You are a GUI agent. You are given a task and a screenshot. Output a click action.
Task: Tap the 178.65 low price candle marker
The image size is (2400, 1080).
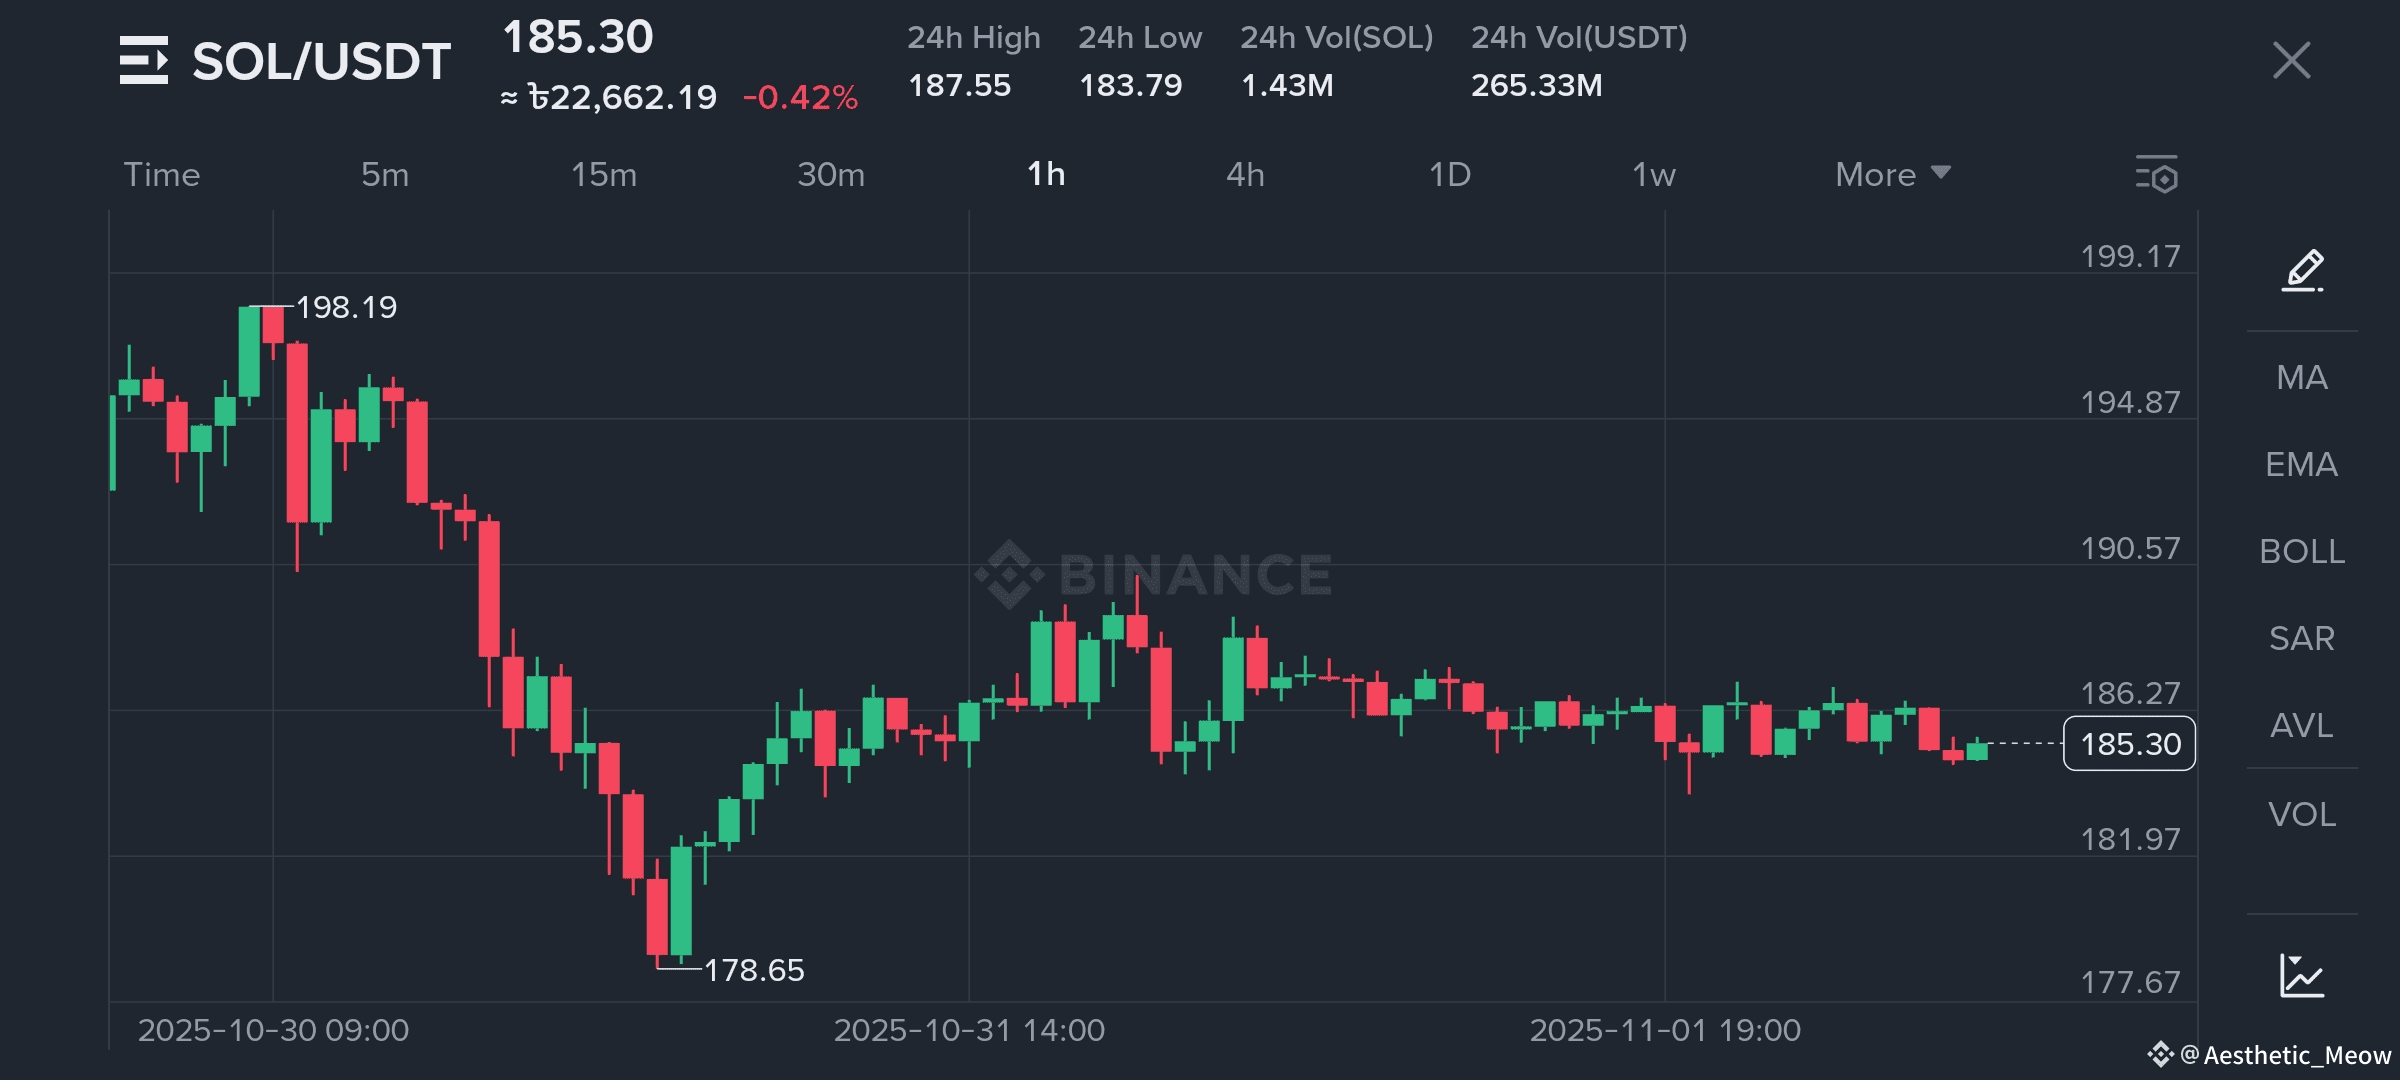[753, 970]
